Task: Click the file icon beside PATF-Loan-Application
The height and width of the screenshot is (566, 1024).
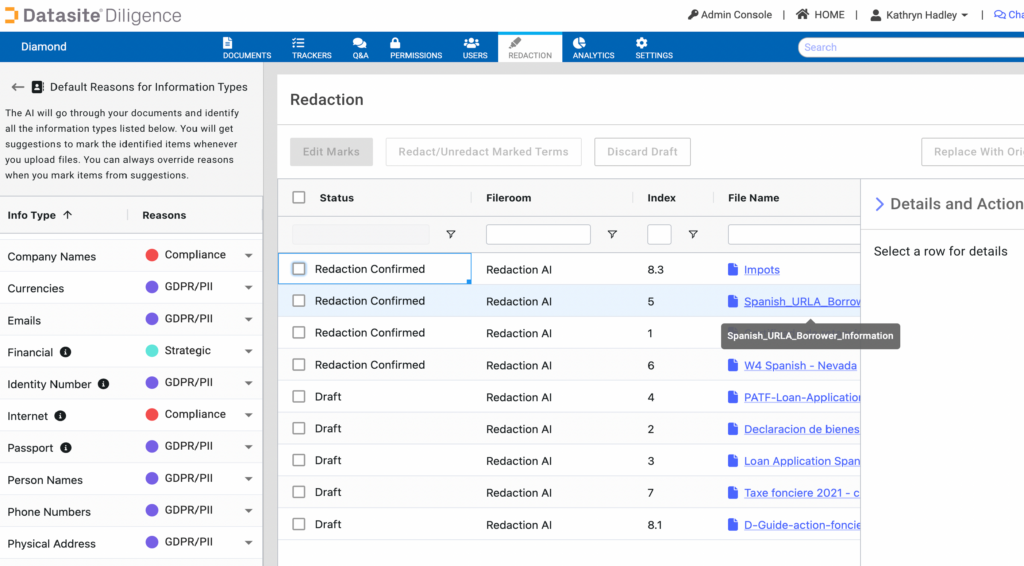Action: click(733, 397)
